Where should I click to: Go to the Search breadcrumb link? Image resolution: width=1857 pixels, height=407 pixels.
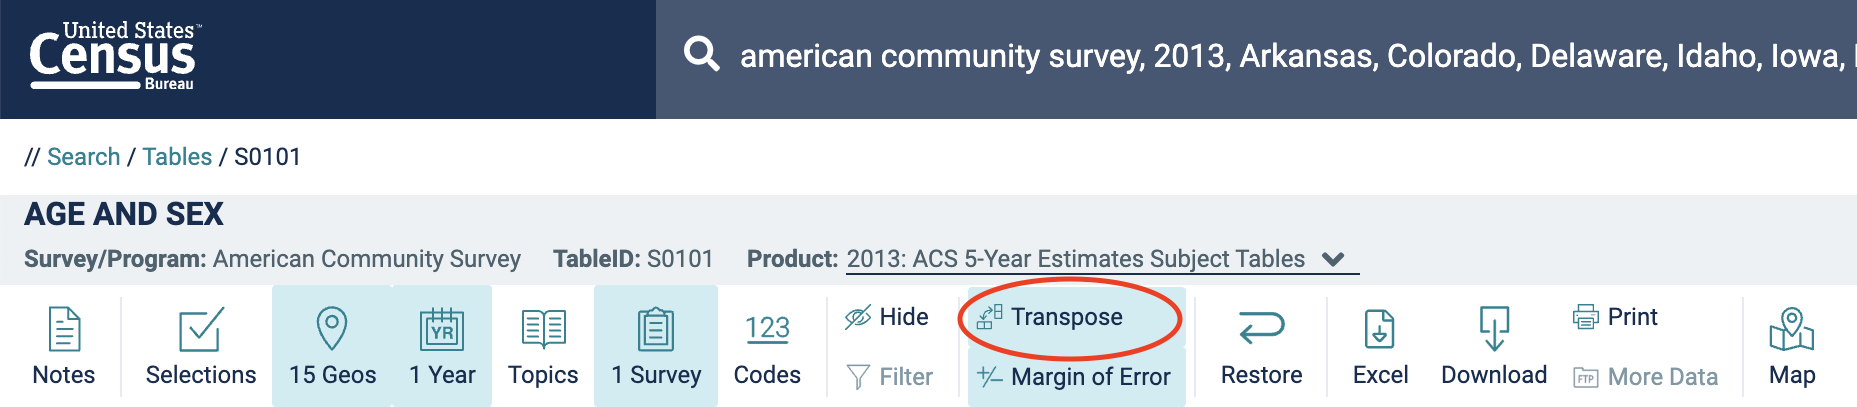[x=83, y=157]
